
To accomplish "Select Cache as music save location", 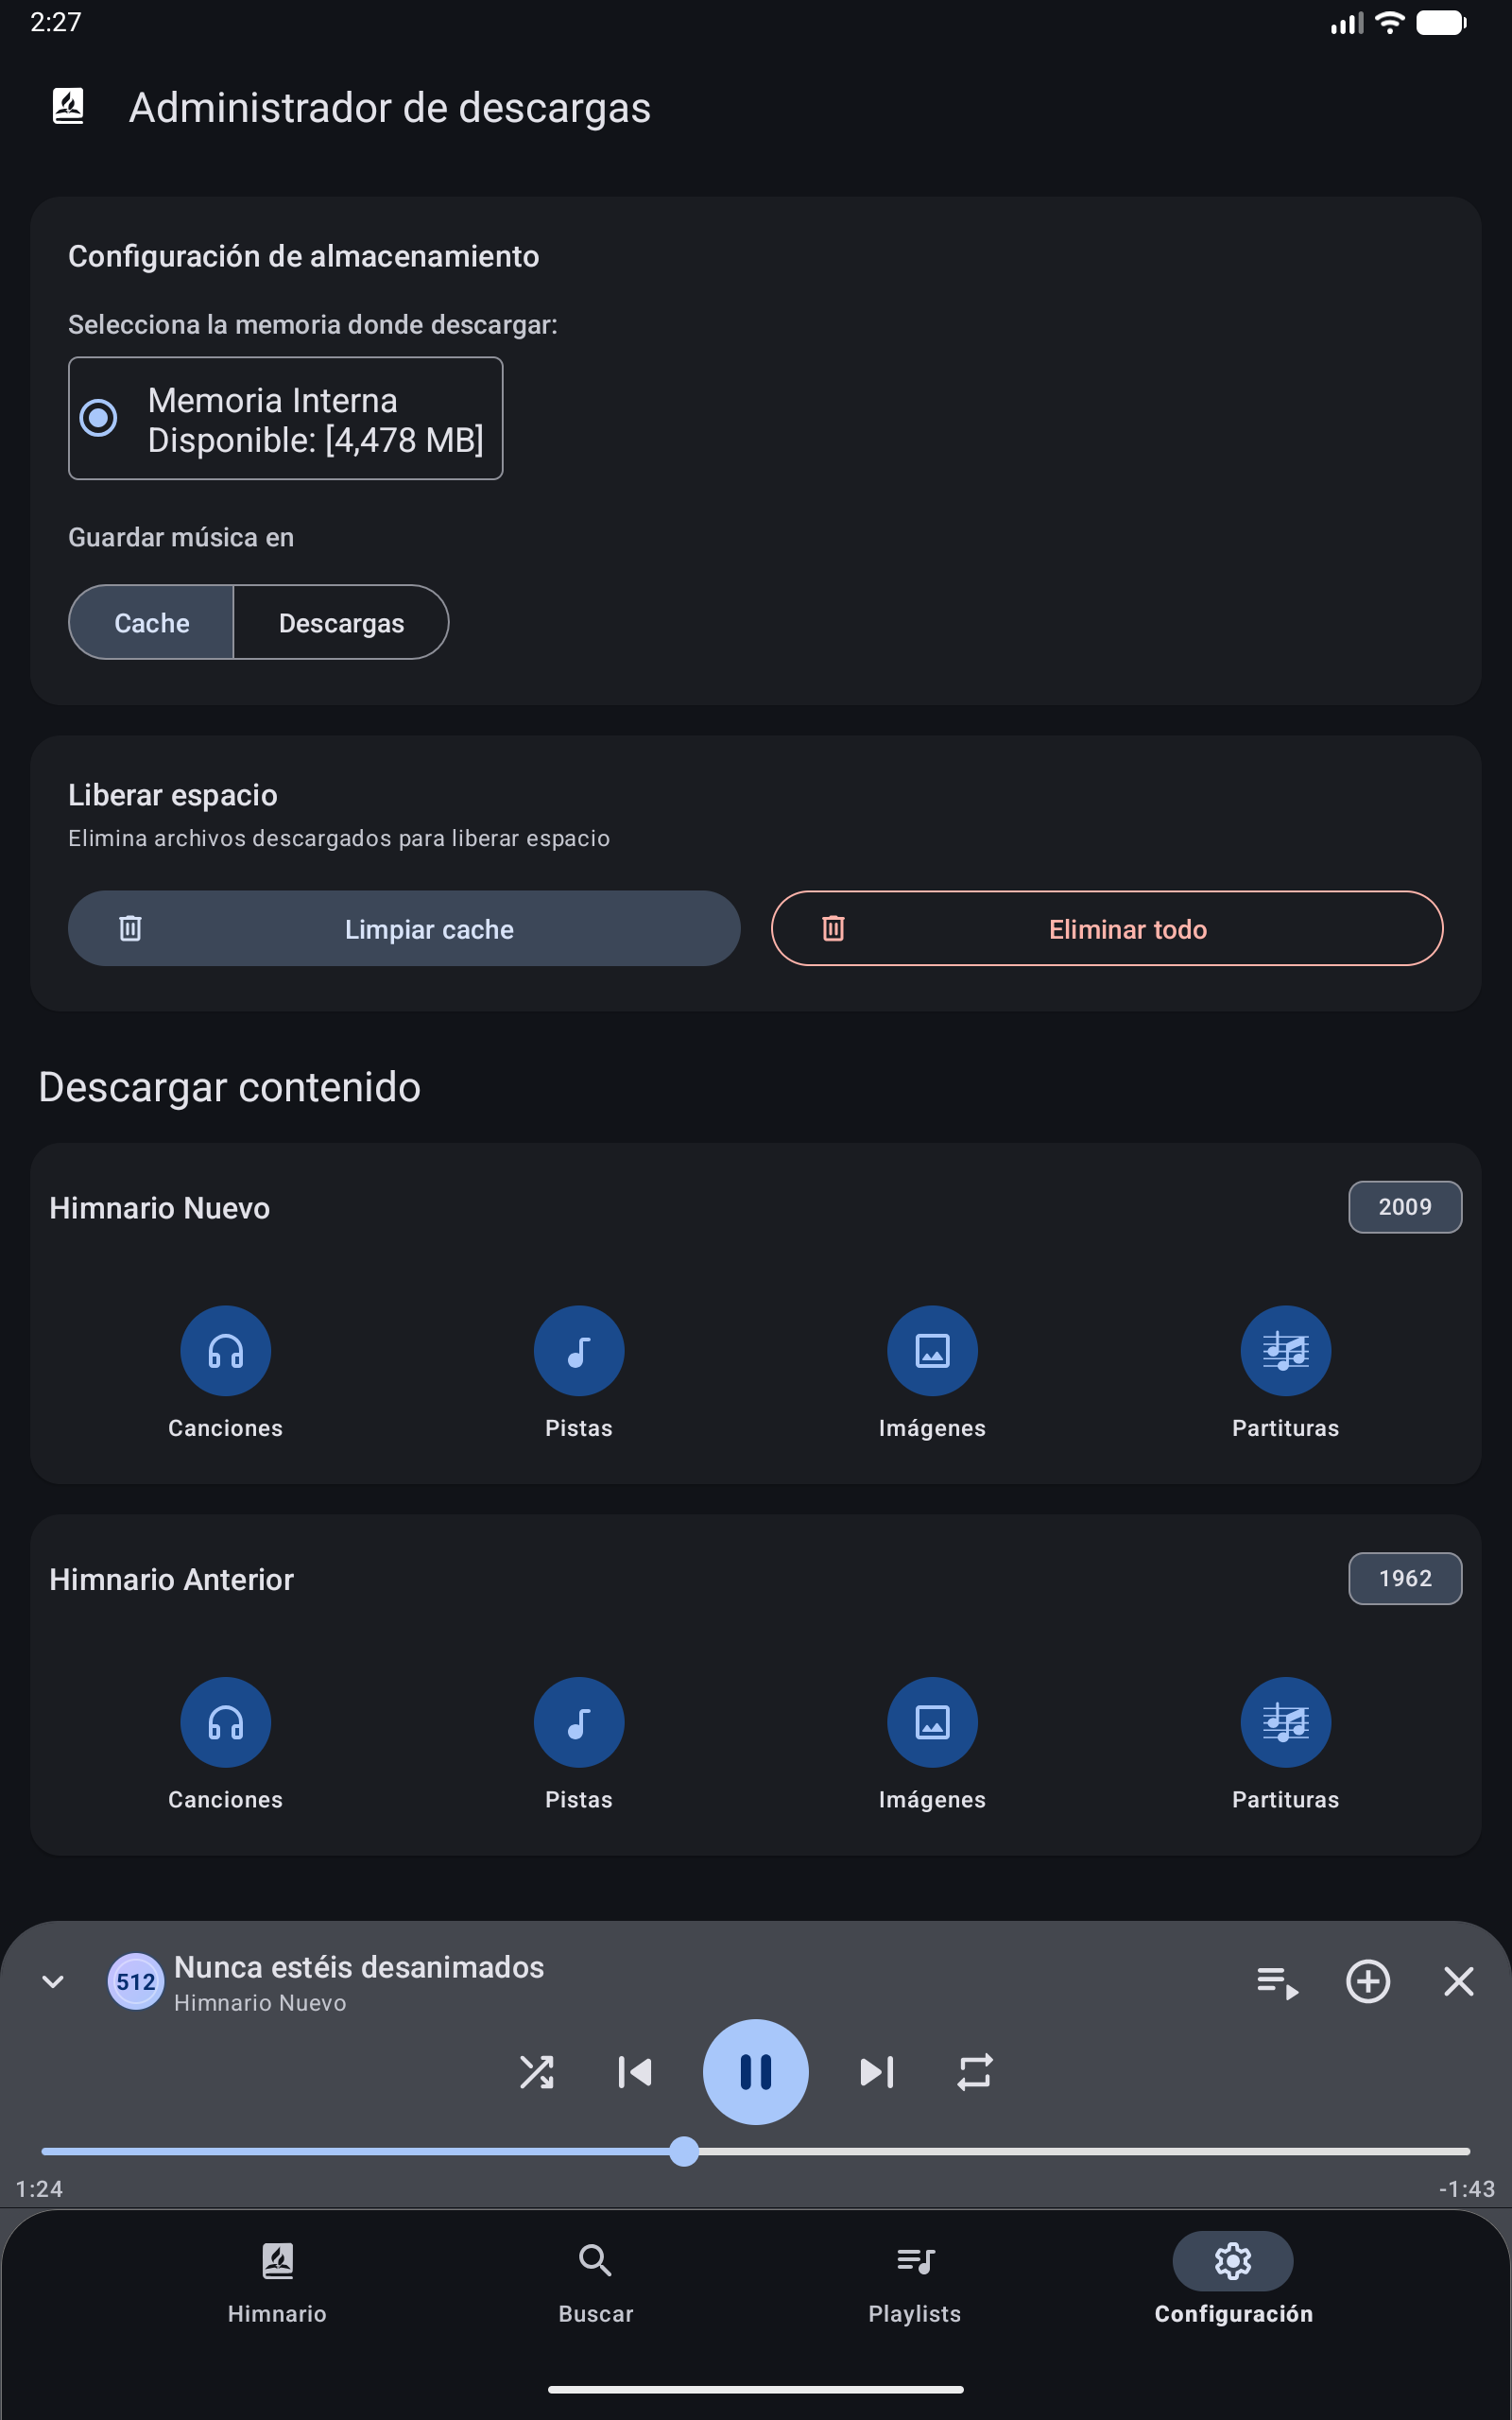I will (152, 623).
